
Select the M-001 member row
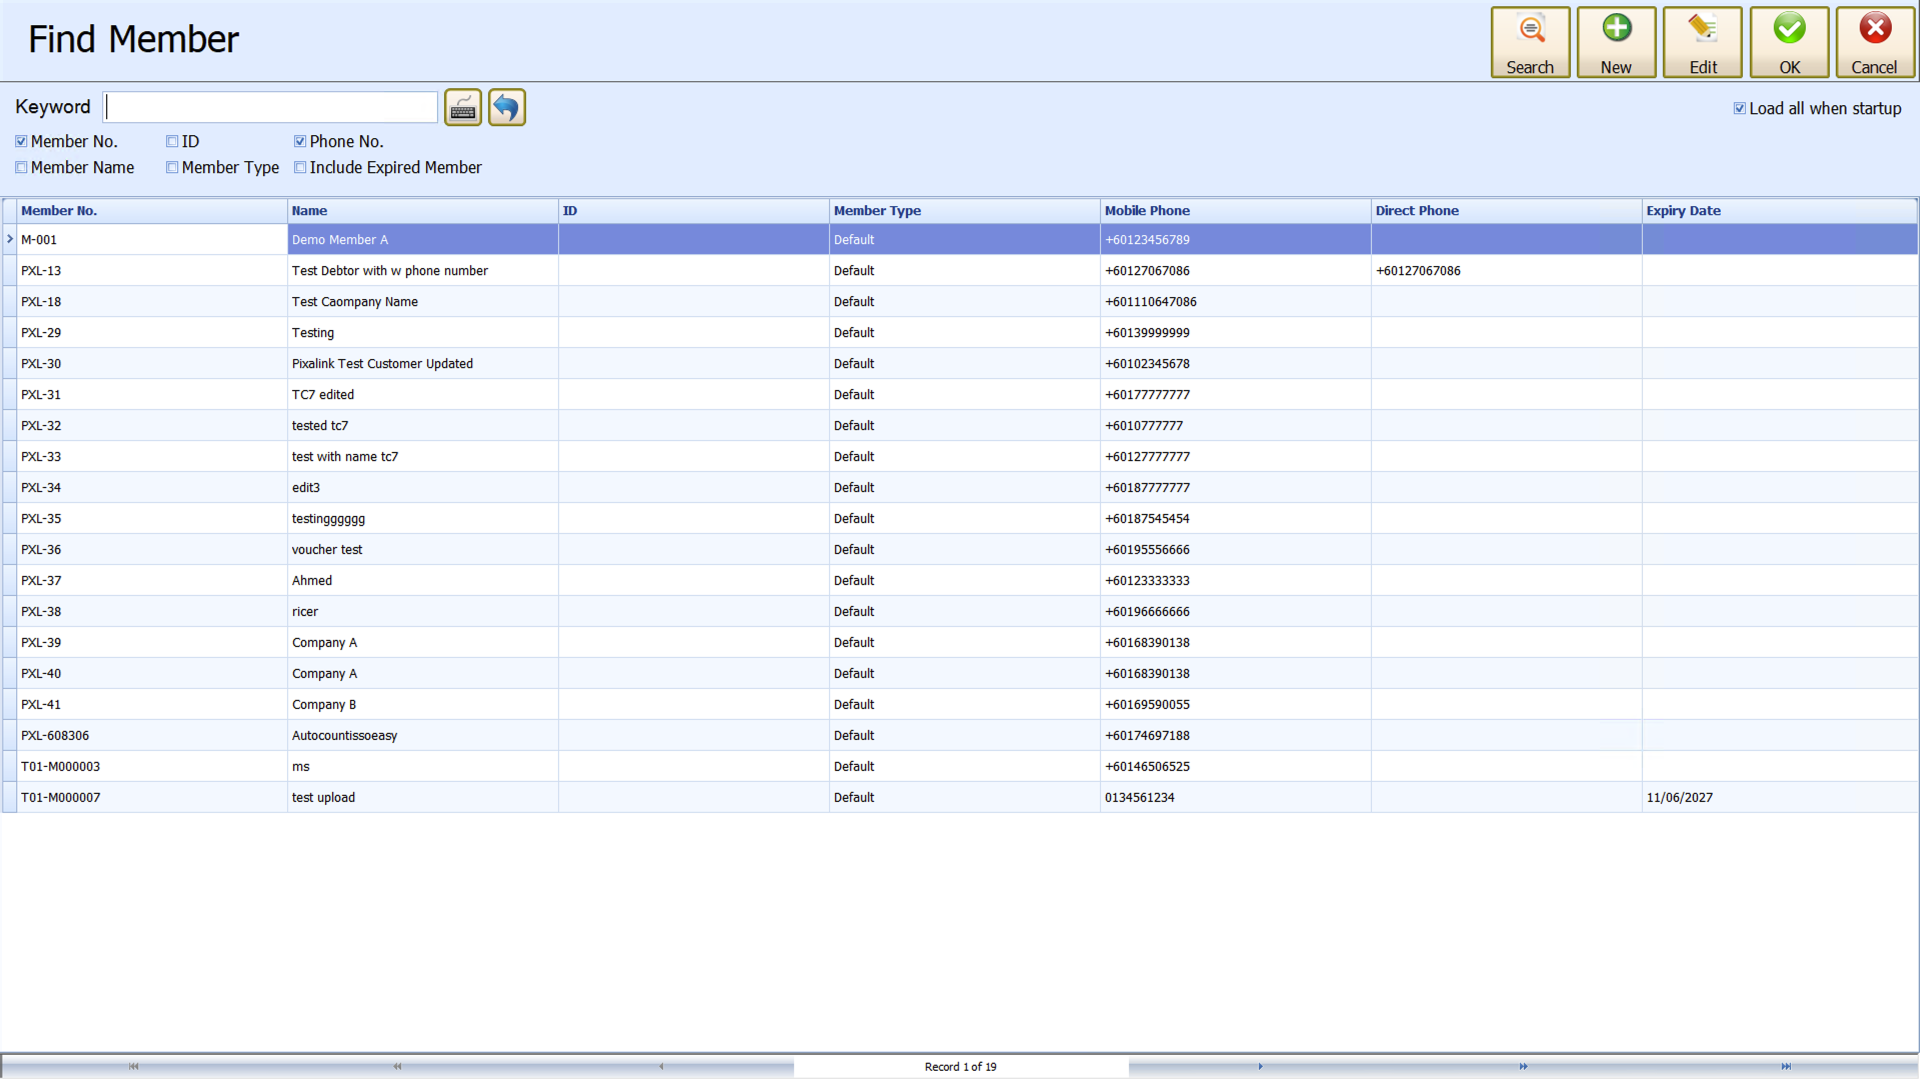(960, 240)
